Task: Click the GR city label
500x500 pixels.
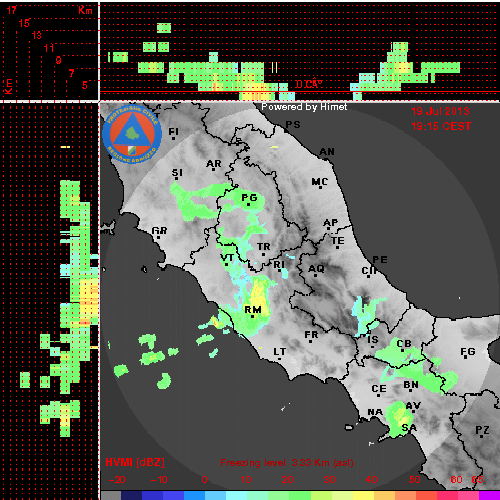Action: click(159, 230)
